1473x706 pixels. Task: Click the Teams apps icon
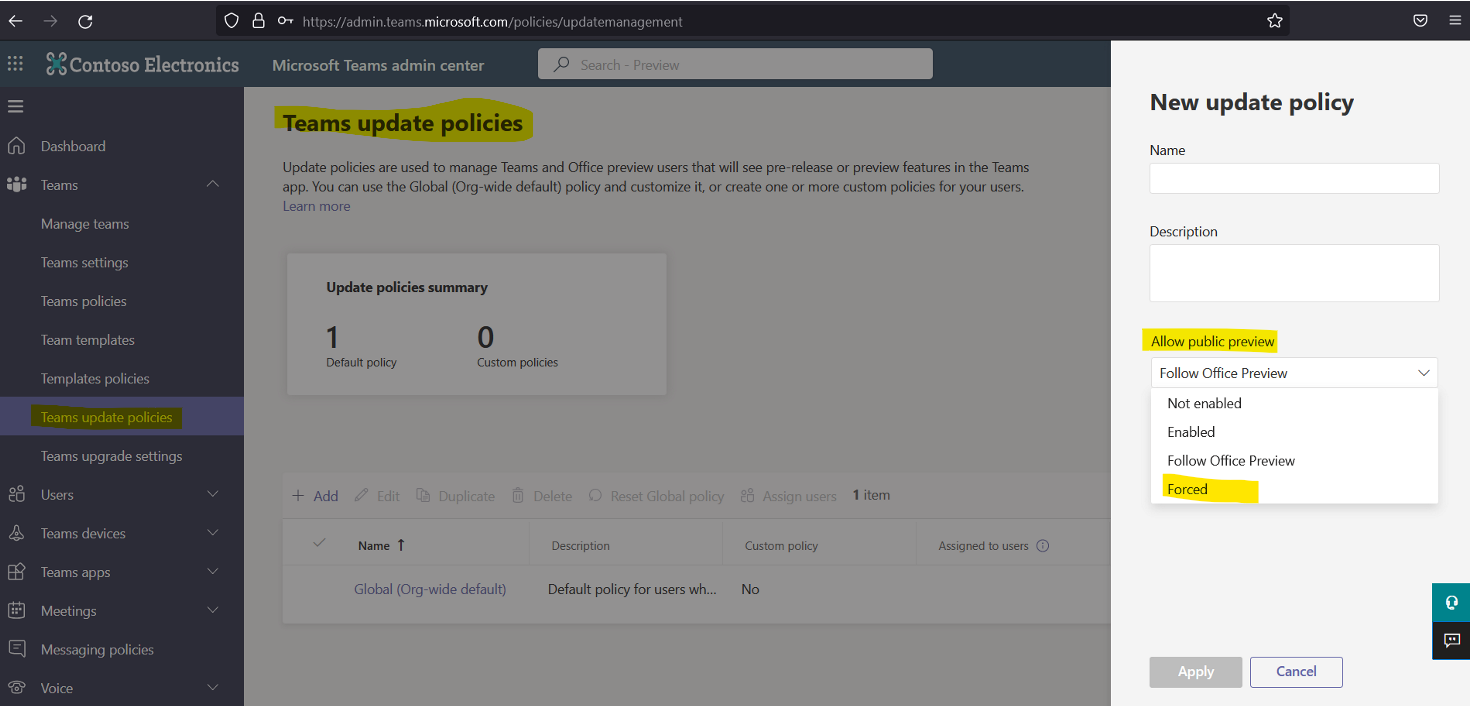point(16,572)
